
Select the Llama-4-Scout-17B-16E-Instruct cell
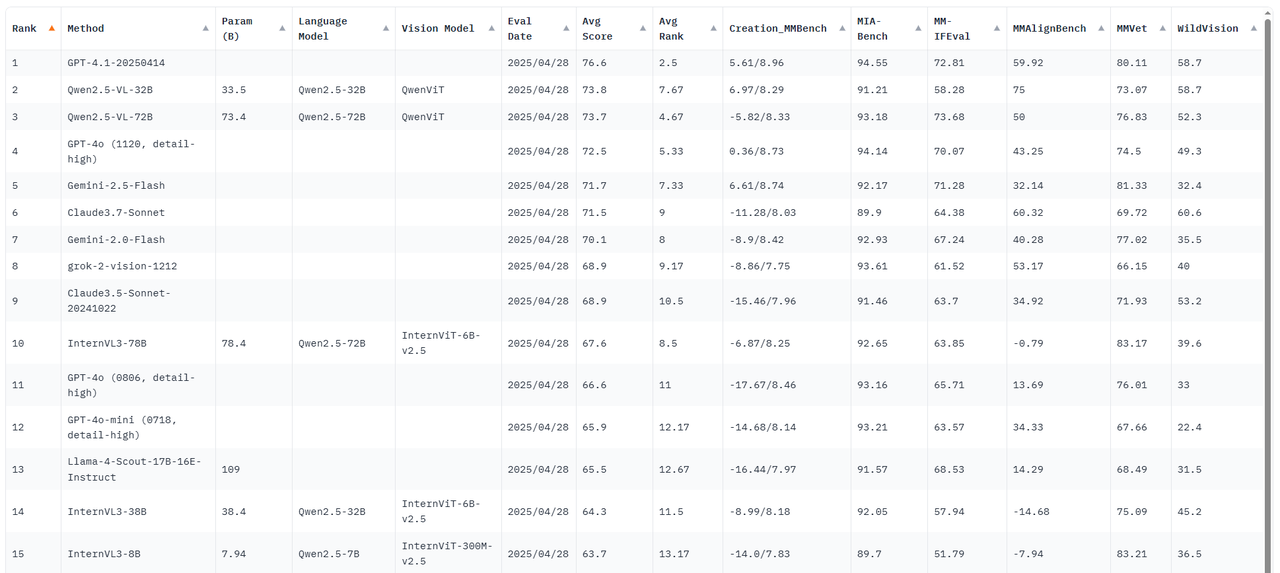tap(138, 469)
